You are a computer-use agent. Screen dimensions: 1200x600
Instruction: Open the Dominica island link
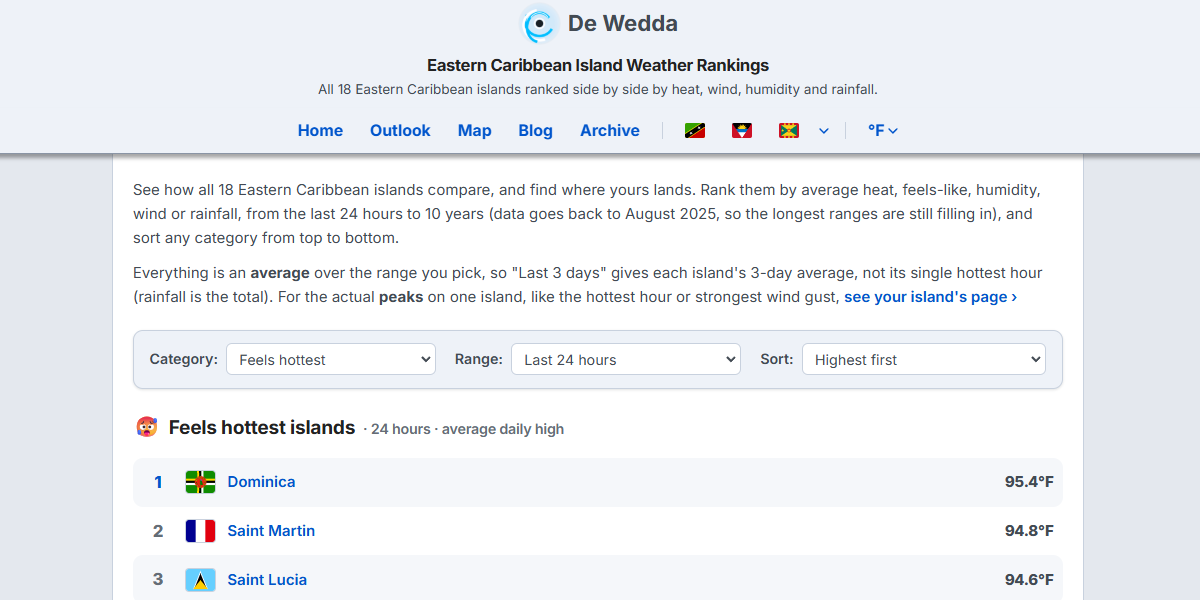pos(261,482)
